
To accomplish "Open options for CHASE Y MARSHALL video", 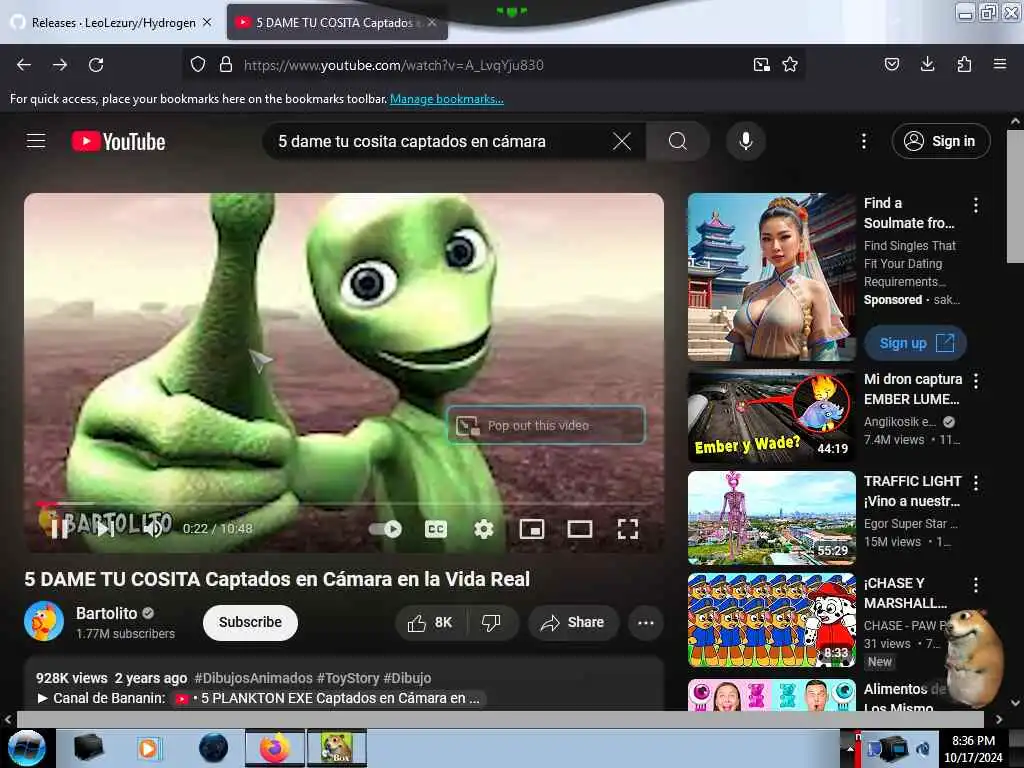I will point(976,584).
